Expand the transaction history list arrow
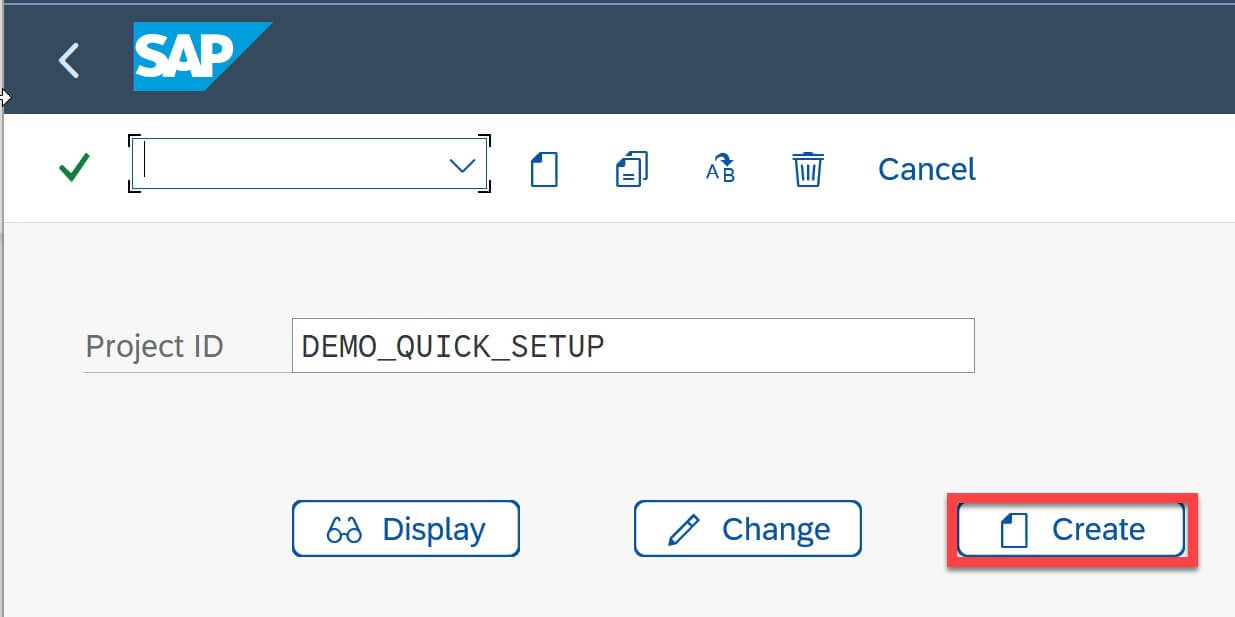The height and width of the screenshot is (617, 1235). [461, 168]
